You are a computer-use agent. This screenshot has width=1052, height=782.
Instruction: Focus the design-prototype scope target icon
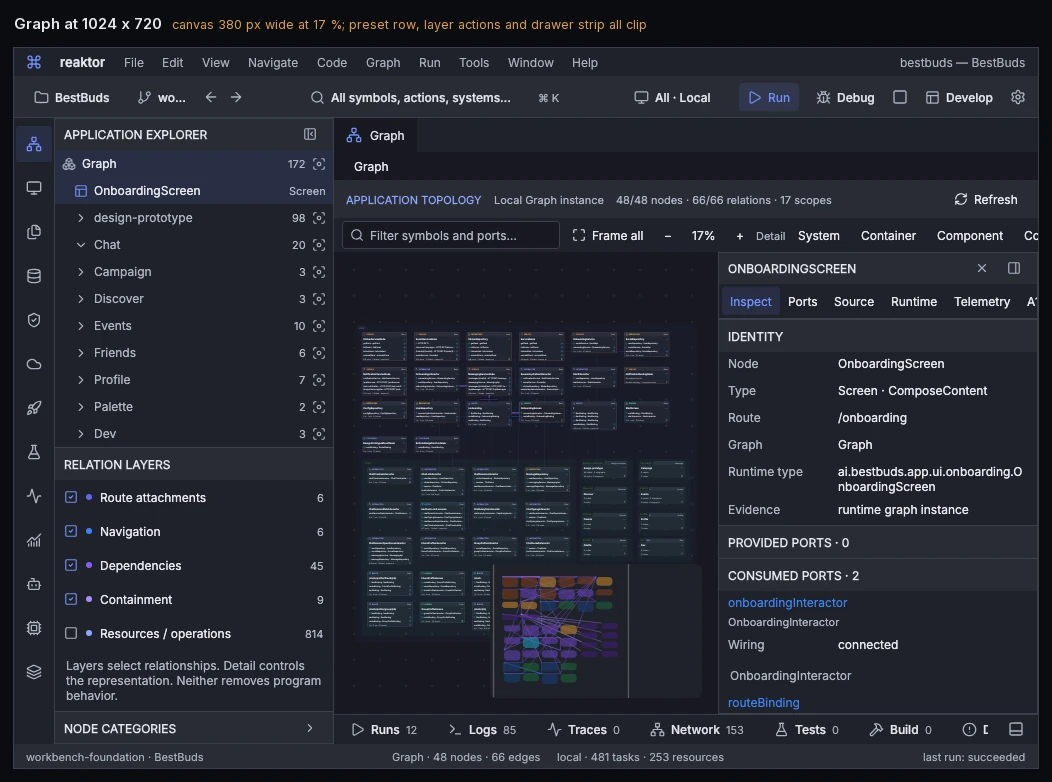[x=319, y=218]
